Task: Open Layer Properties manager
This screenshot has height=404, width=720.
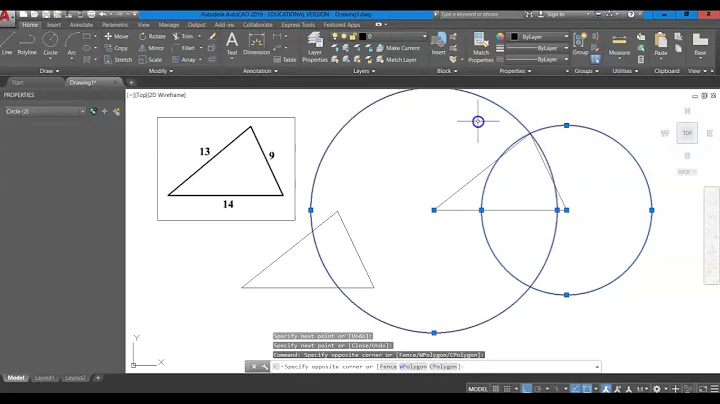Action: point(315,47)
